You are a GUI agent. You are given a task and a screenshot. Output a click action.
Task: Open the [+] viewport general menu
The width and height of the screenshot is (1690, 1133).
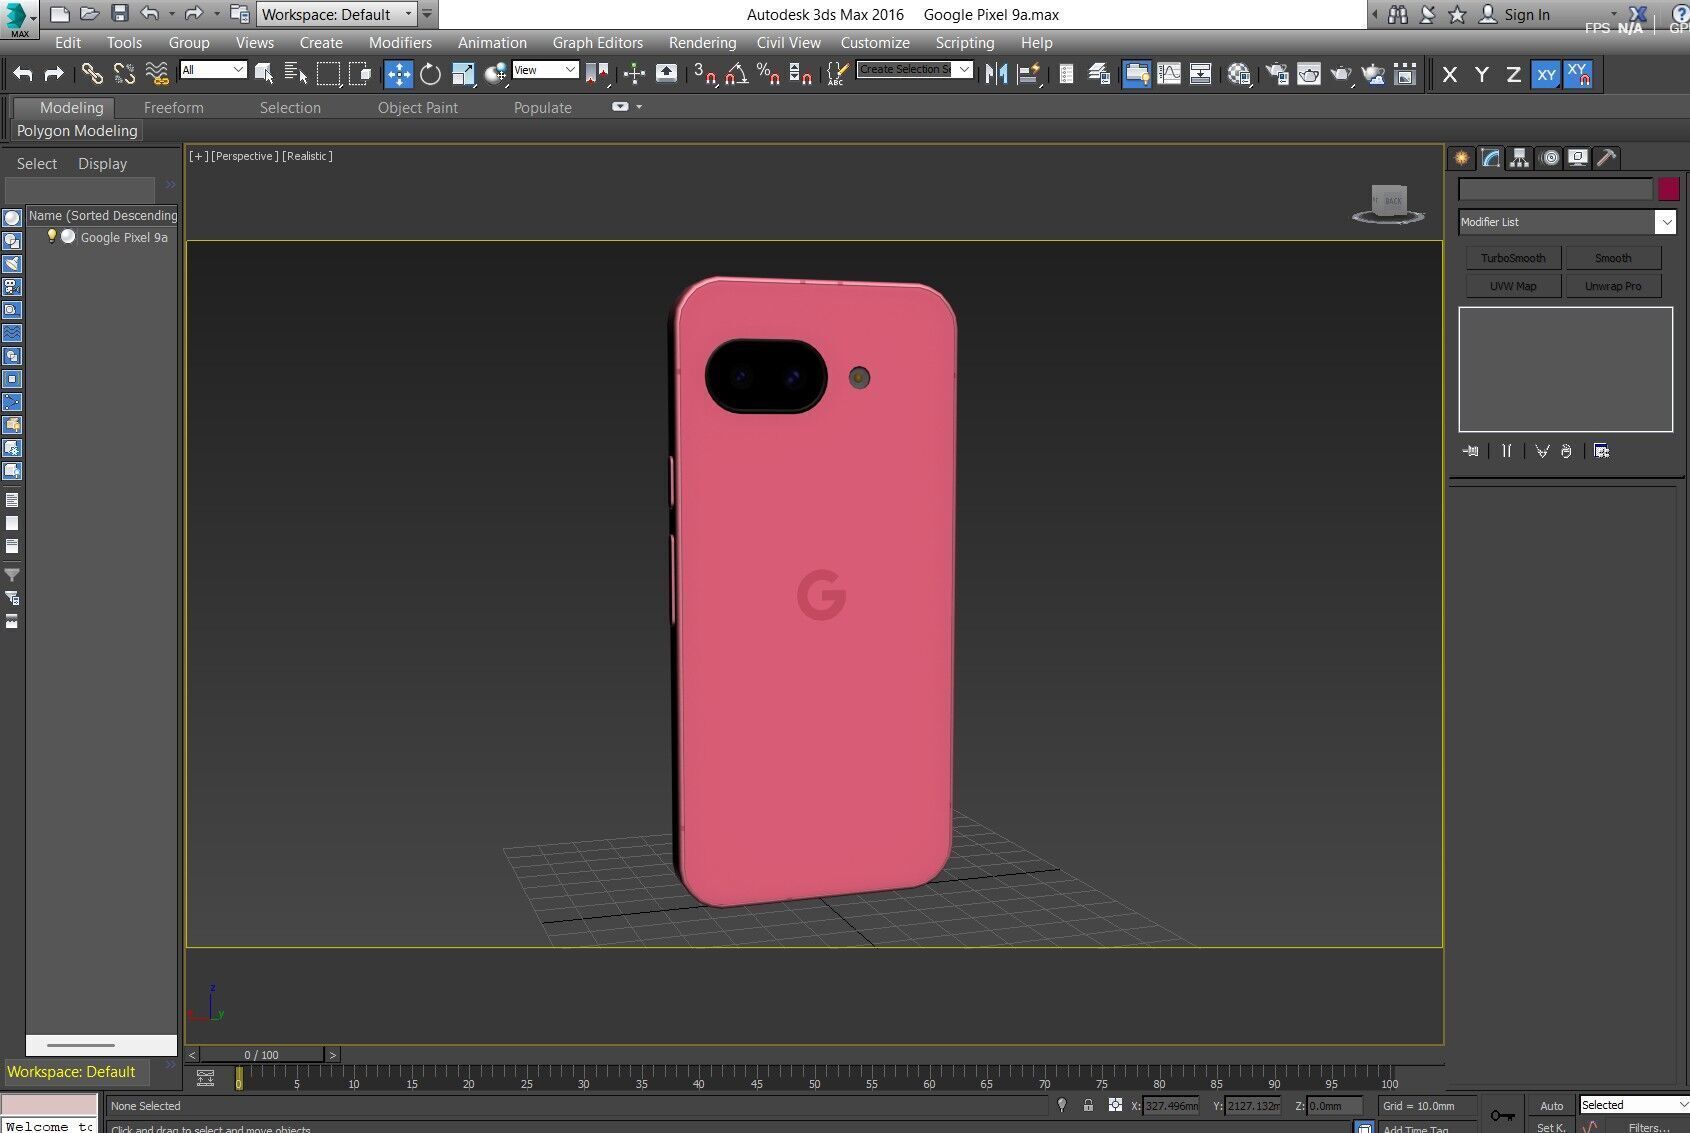point(198,156)
